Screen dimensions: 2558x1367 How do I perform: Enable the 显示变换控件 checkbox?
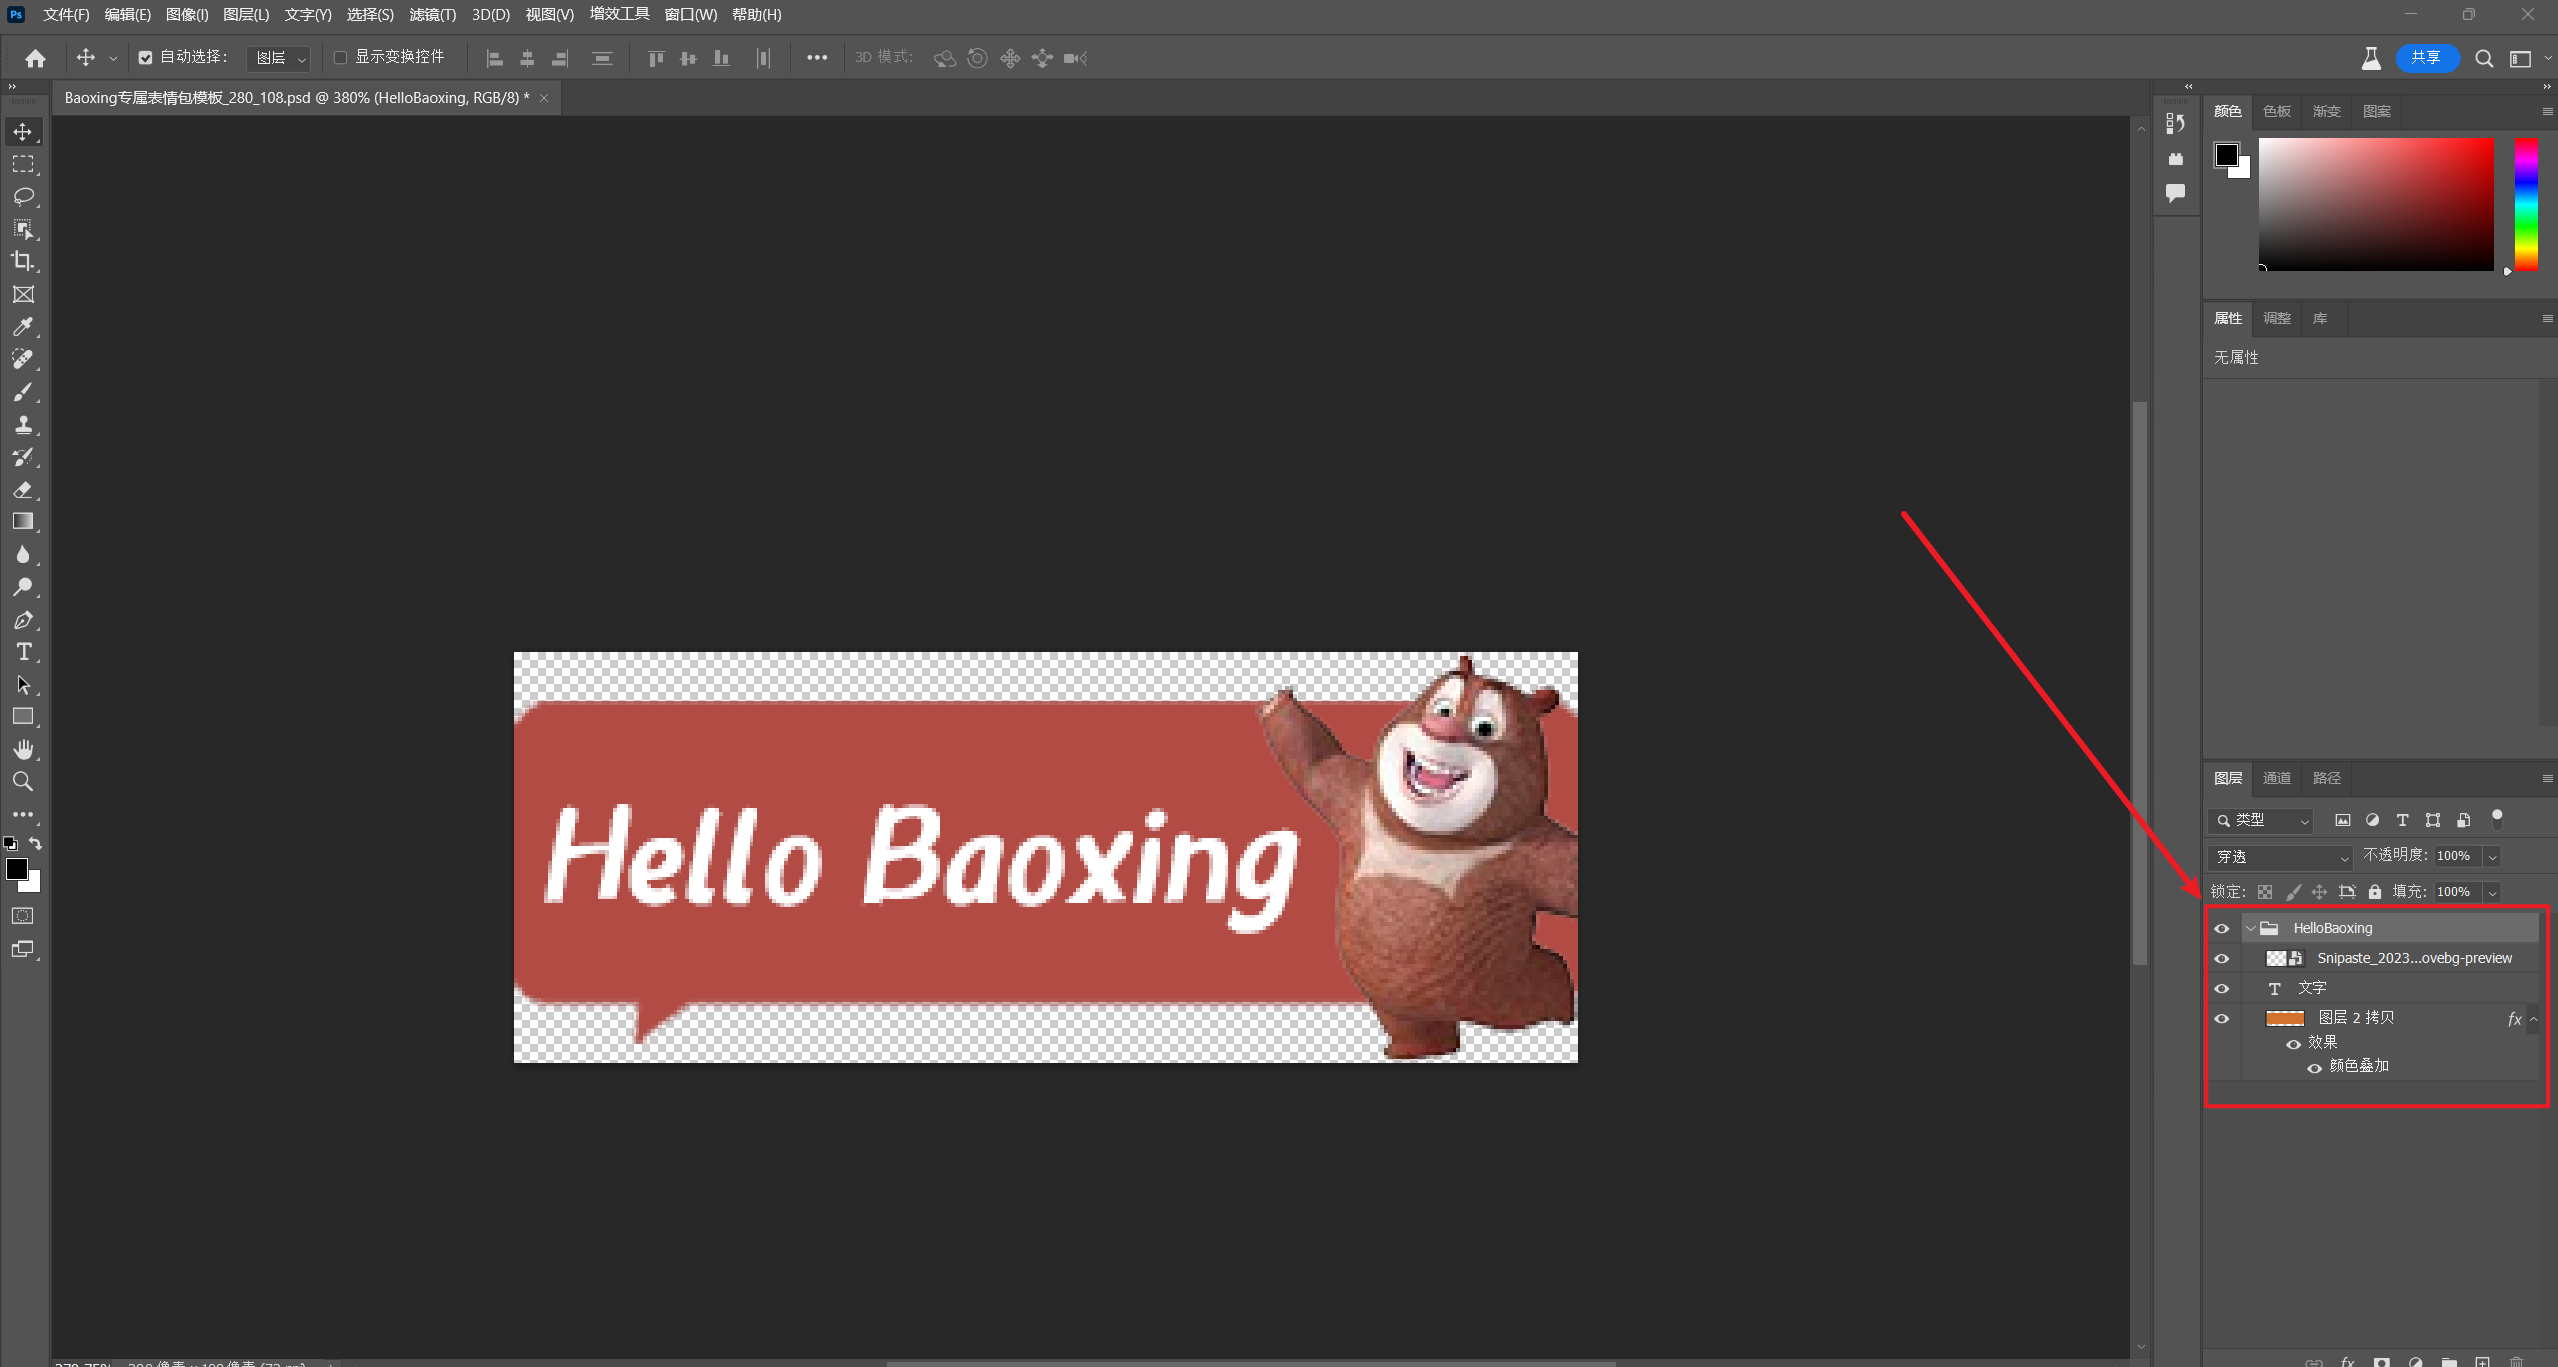(x=340, y=58)
